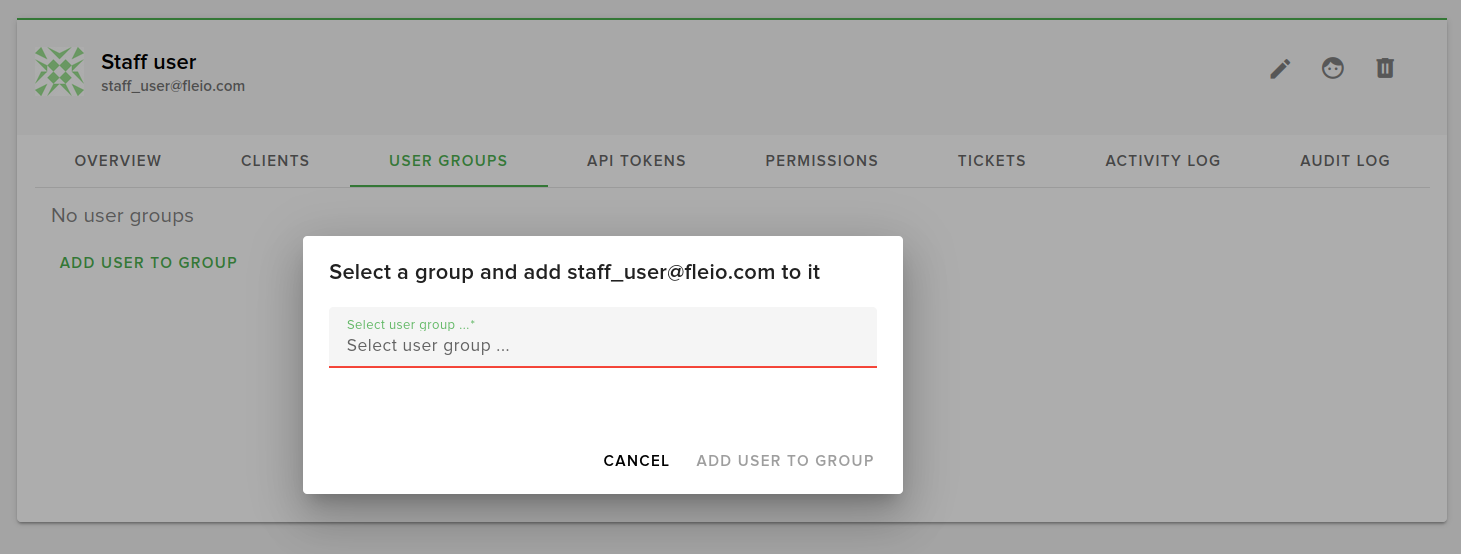Viewport: 1461px width, 554px height.
Task: Open the Clients tab
Action: [275, 161]
